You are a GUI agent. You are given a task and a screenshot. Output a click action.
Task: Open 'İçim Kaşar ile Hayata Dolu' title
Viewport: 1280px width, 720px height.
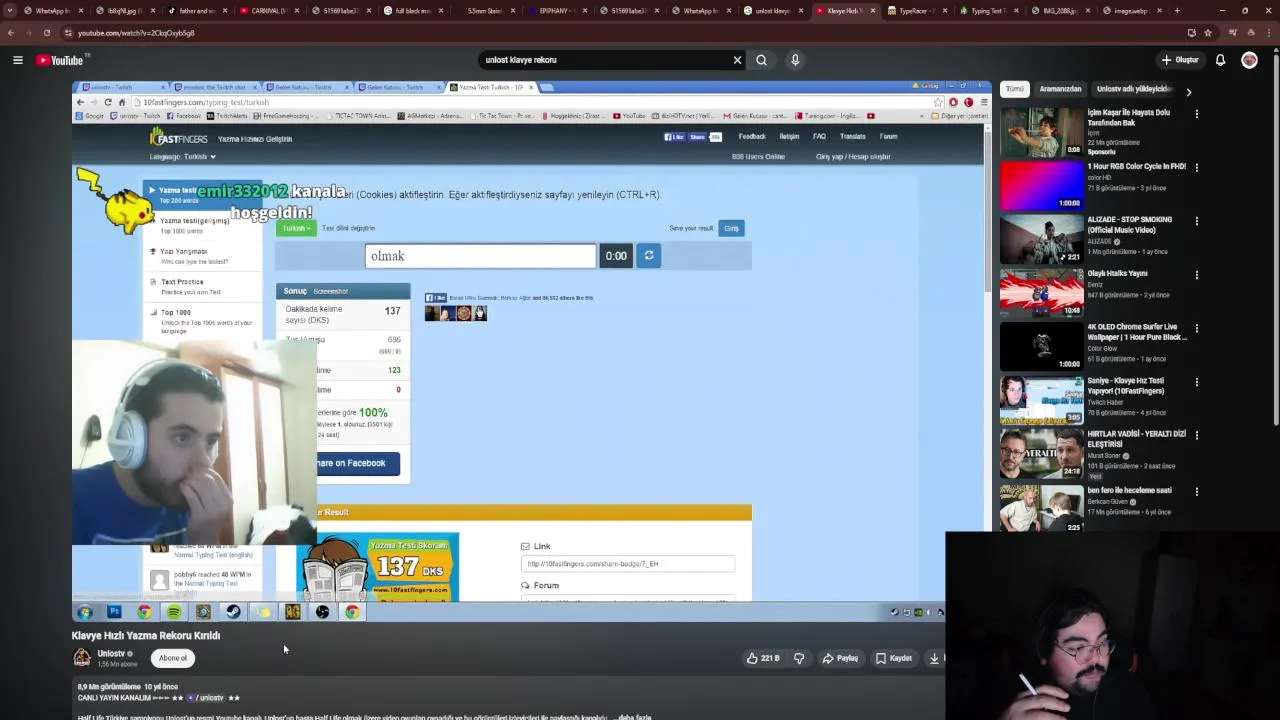pos(1130,117)
